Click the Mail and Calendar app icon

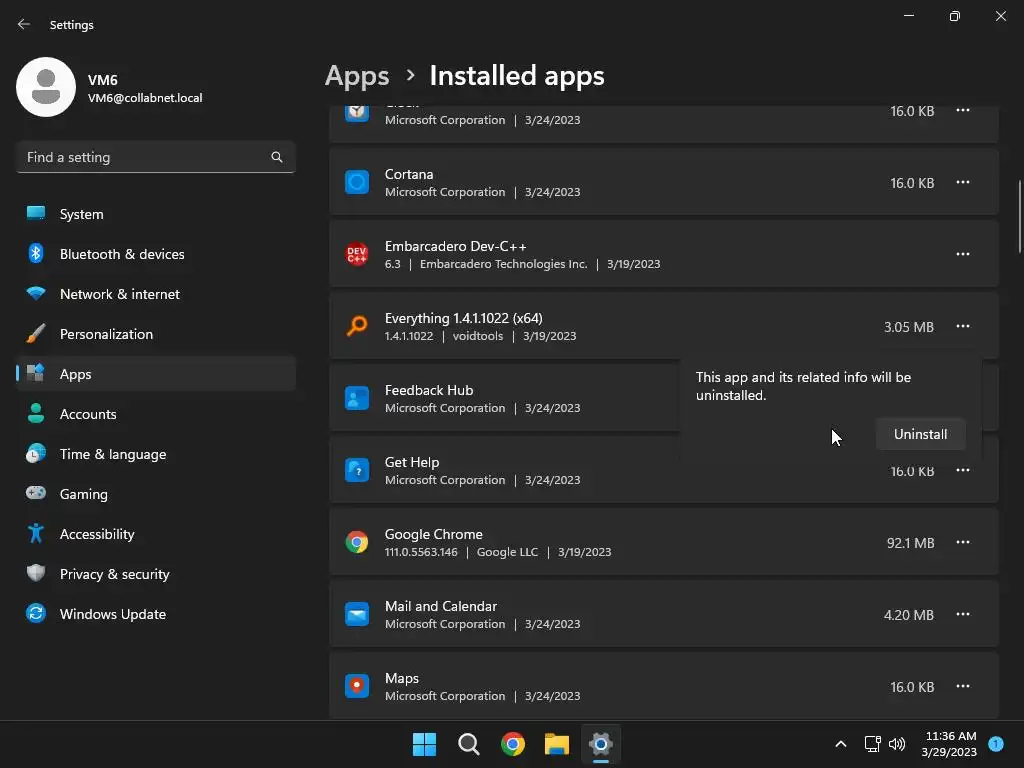pos(357,615)
